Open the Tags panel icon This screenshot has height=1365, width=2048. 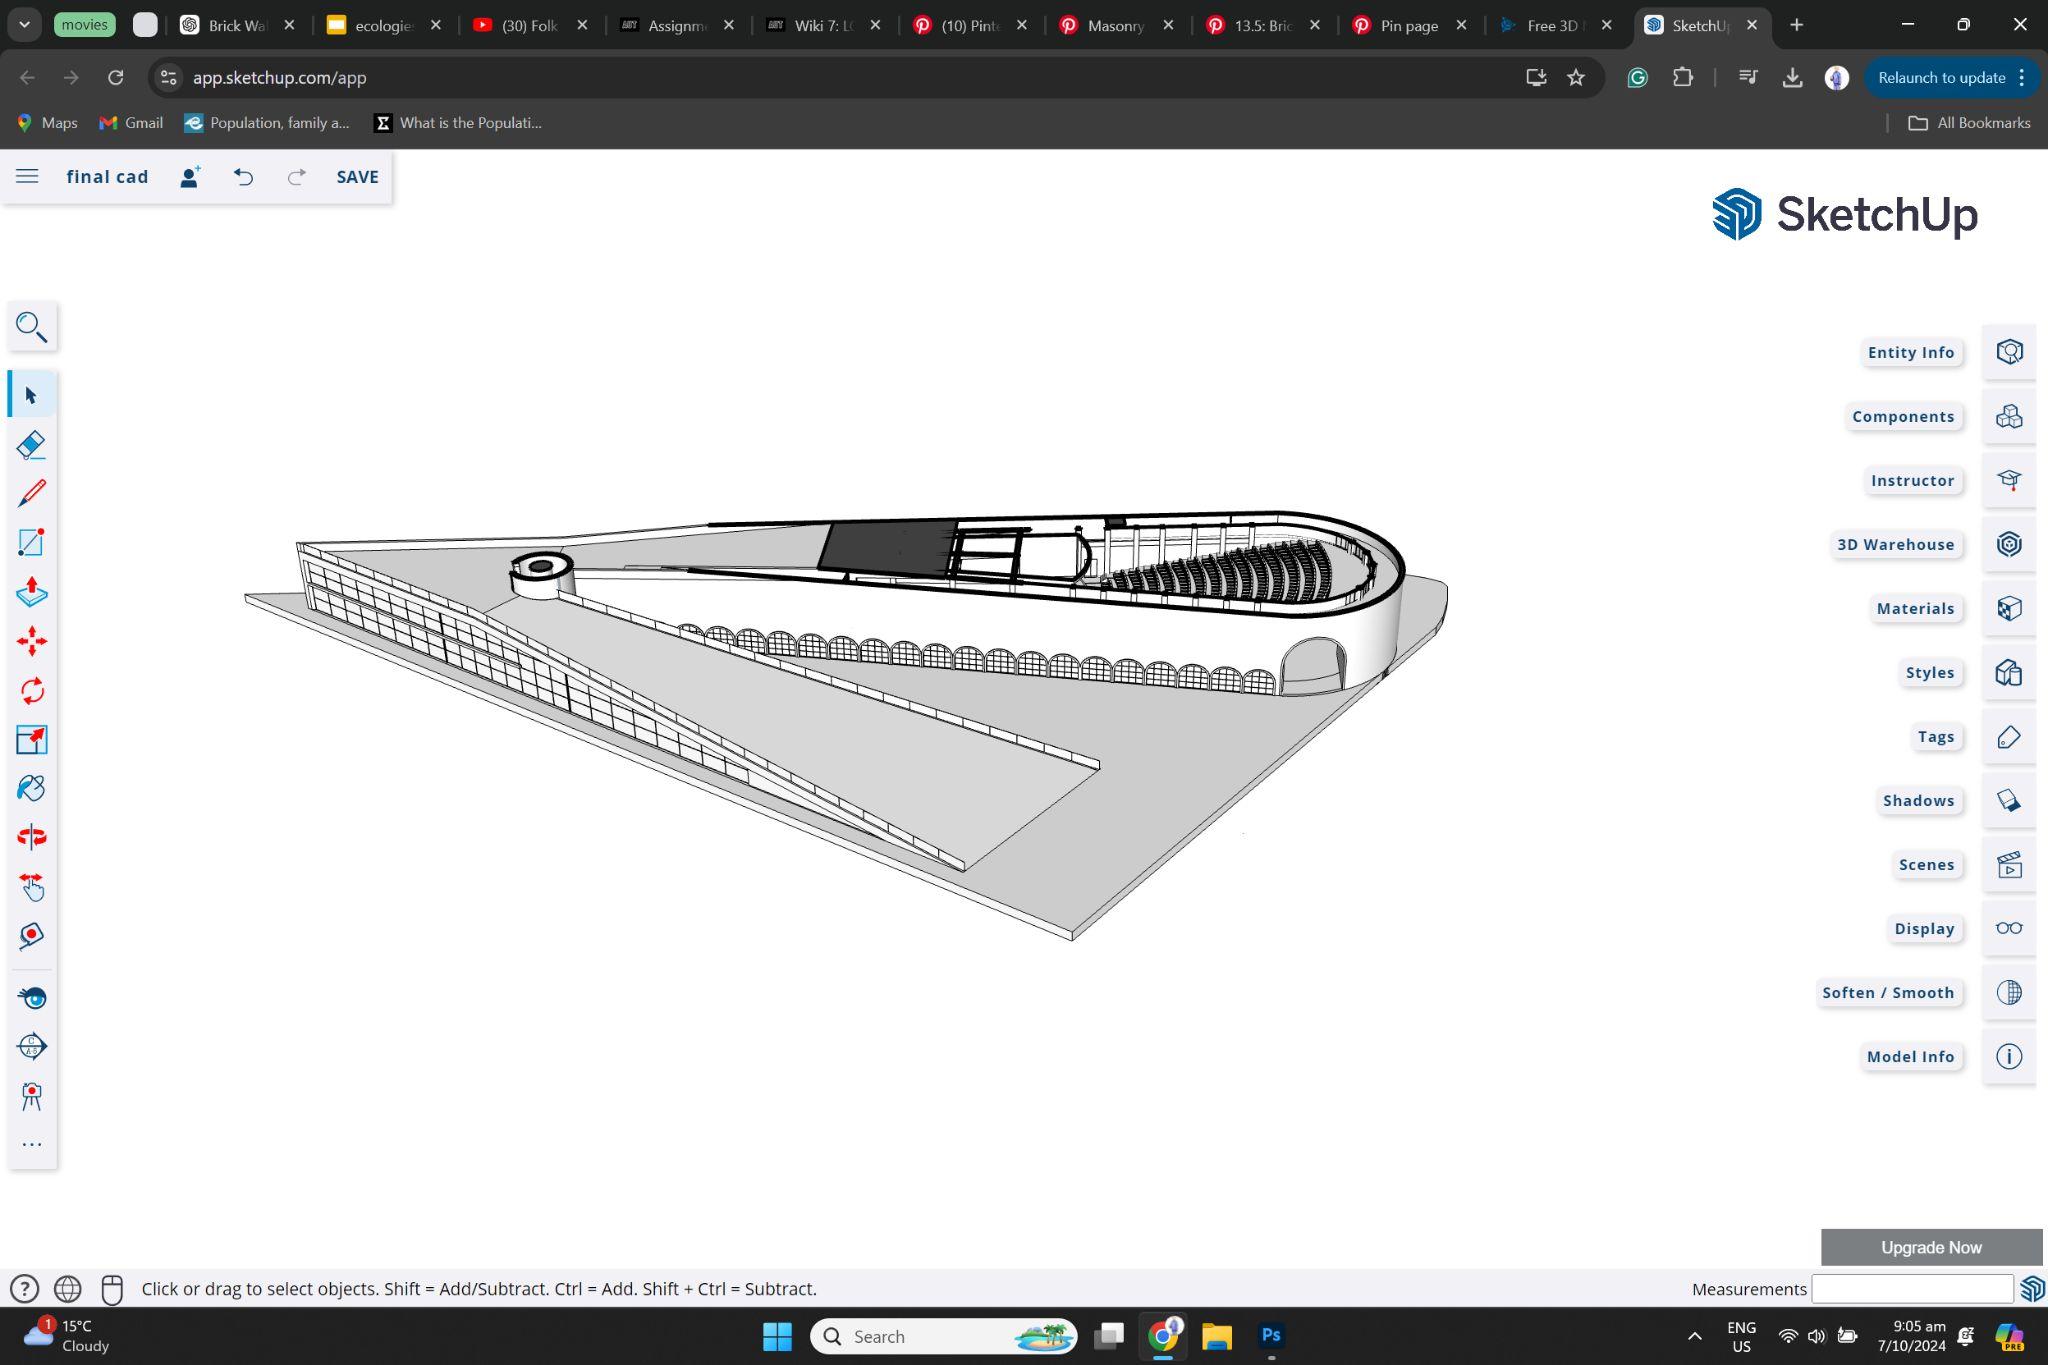pyautogui.click(x=2008, y=737)
